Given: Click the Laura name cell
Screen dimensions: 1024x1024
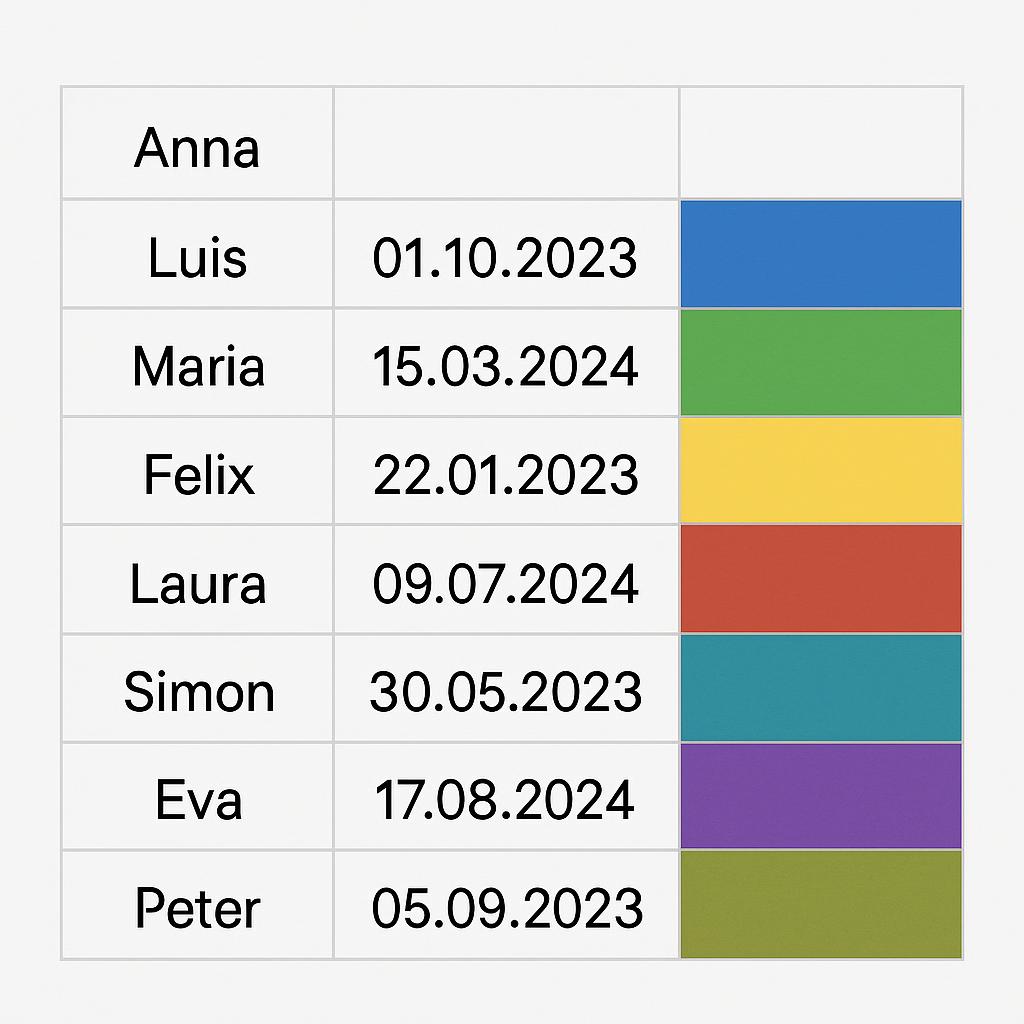Looking at the screenshot, I should (197, 583).
